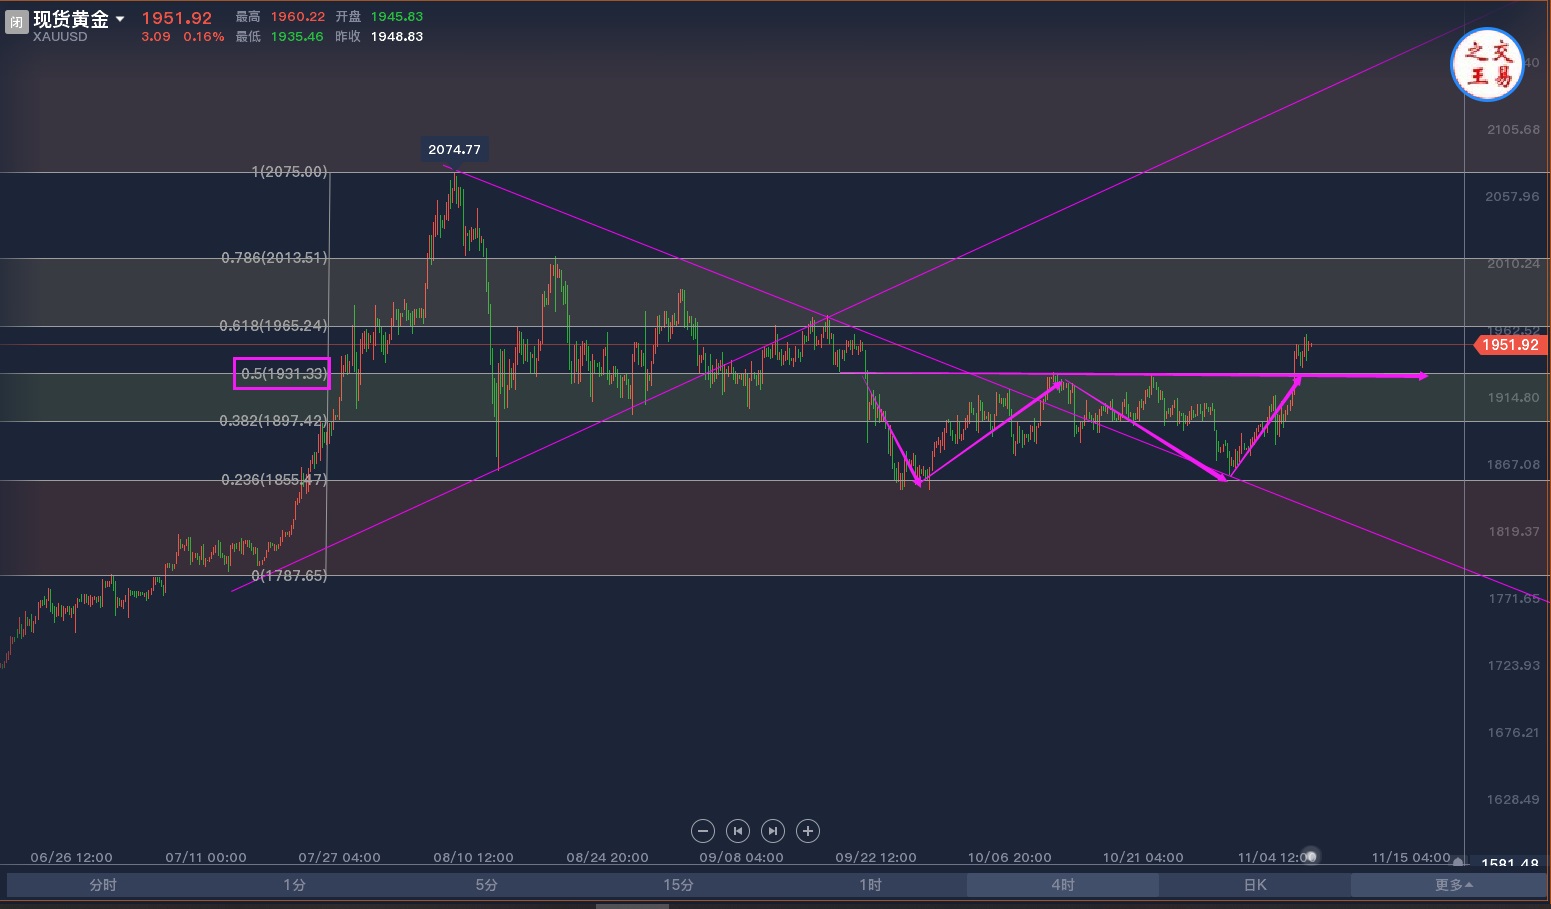Image resolution: width=1551 pixels, height=909 pixels.
Task: Switch to the 分时 timeframe tab
Action: pos(103,885)
